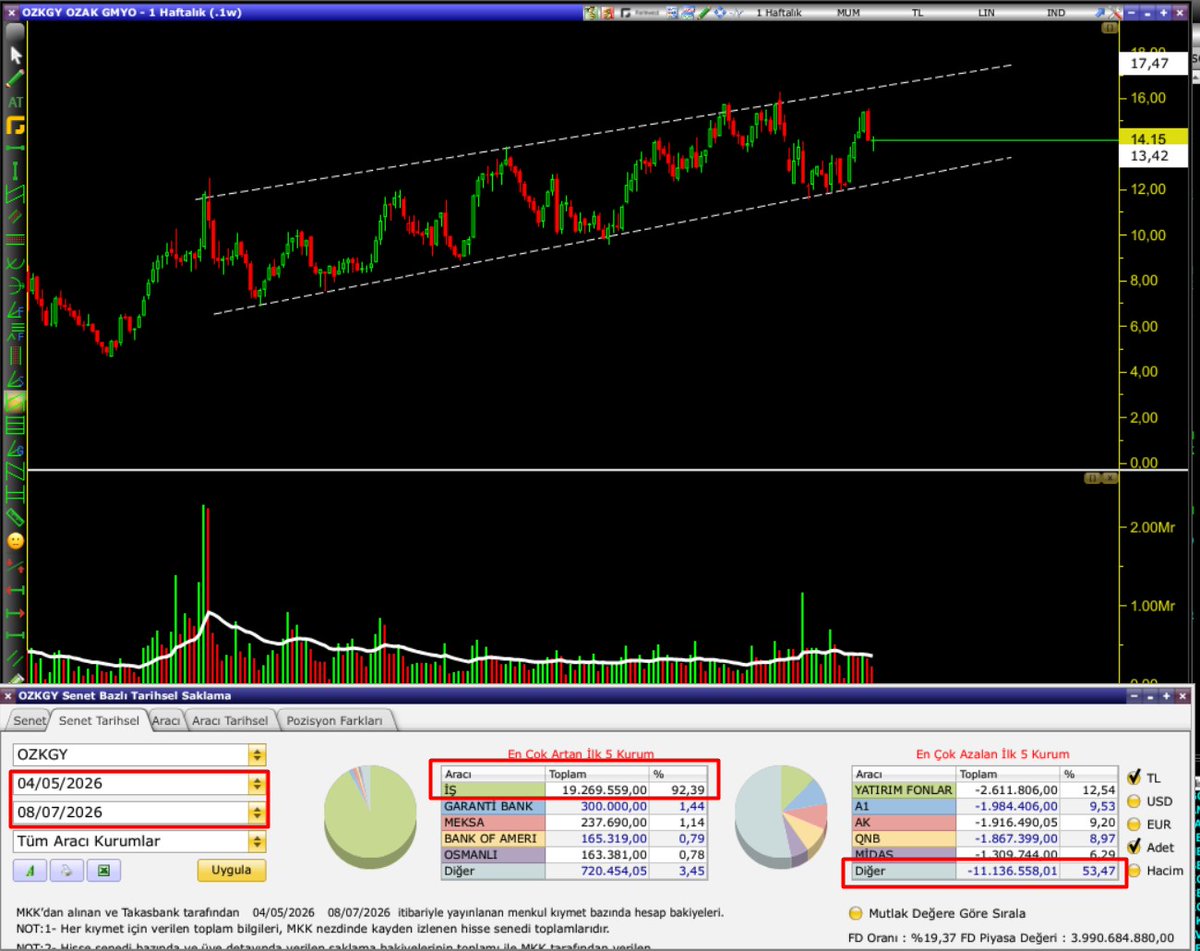
Task: Select the green pencil drawing tool
Action: tap(16, 79)
